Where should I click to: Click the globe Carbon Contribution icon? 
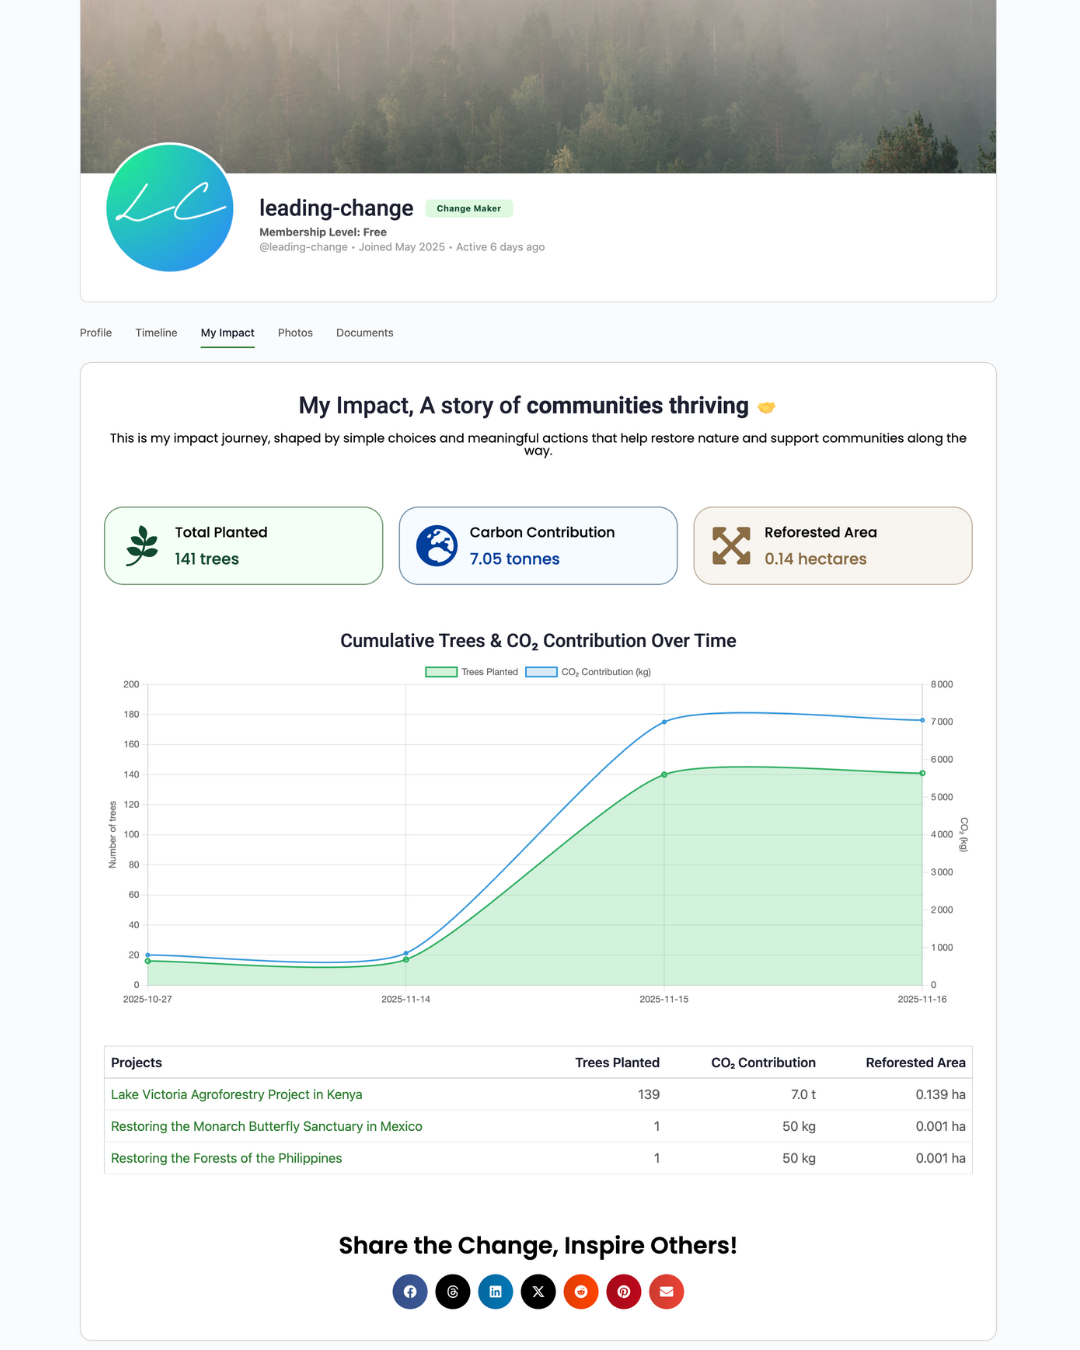pyautogui.click(x=437, y=546)
